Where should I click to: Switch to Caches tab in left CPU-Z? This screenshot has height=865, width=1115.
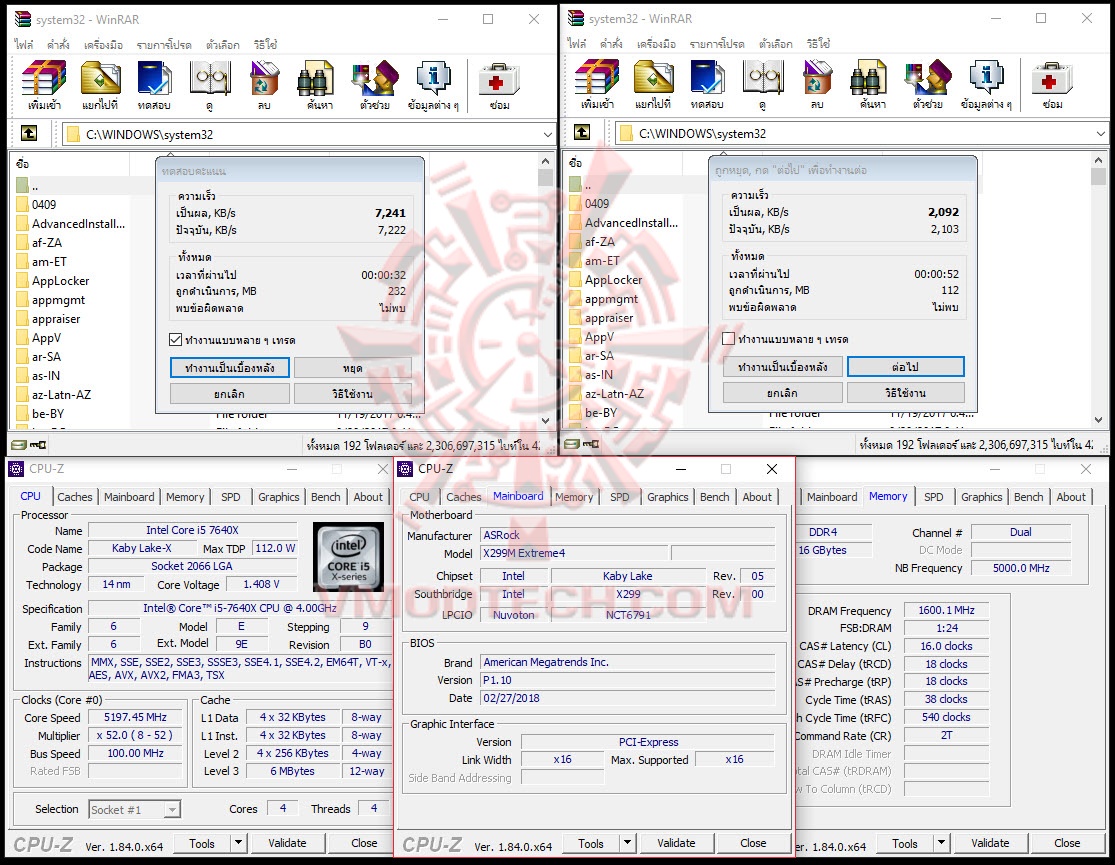coord(75,497)
